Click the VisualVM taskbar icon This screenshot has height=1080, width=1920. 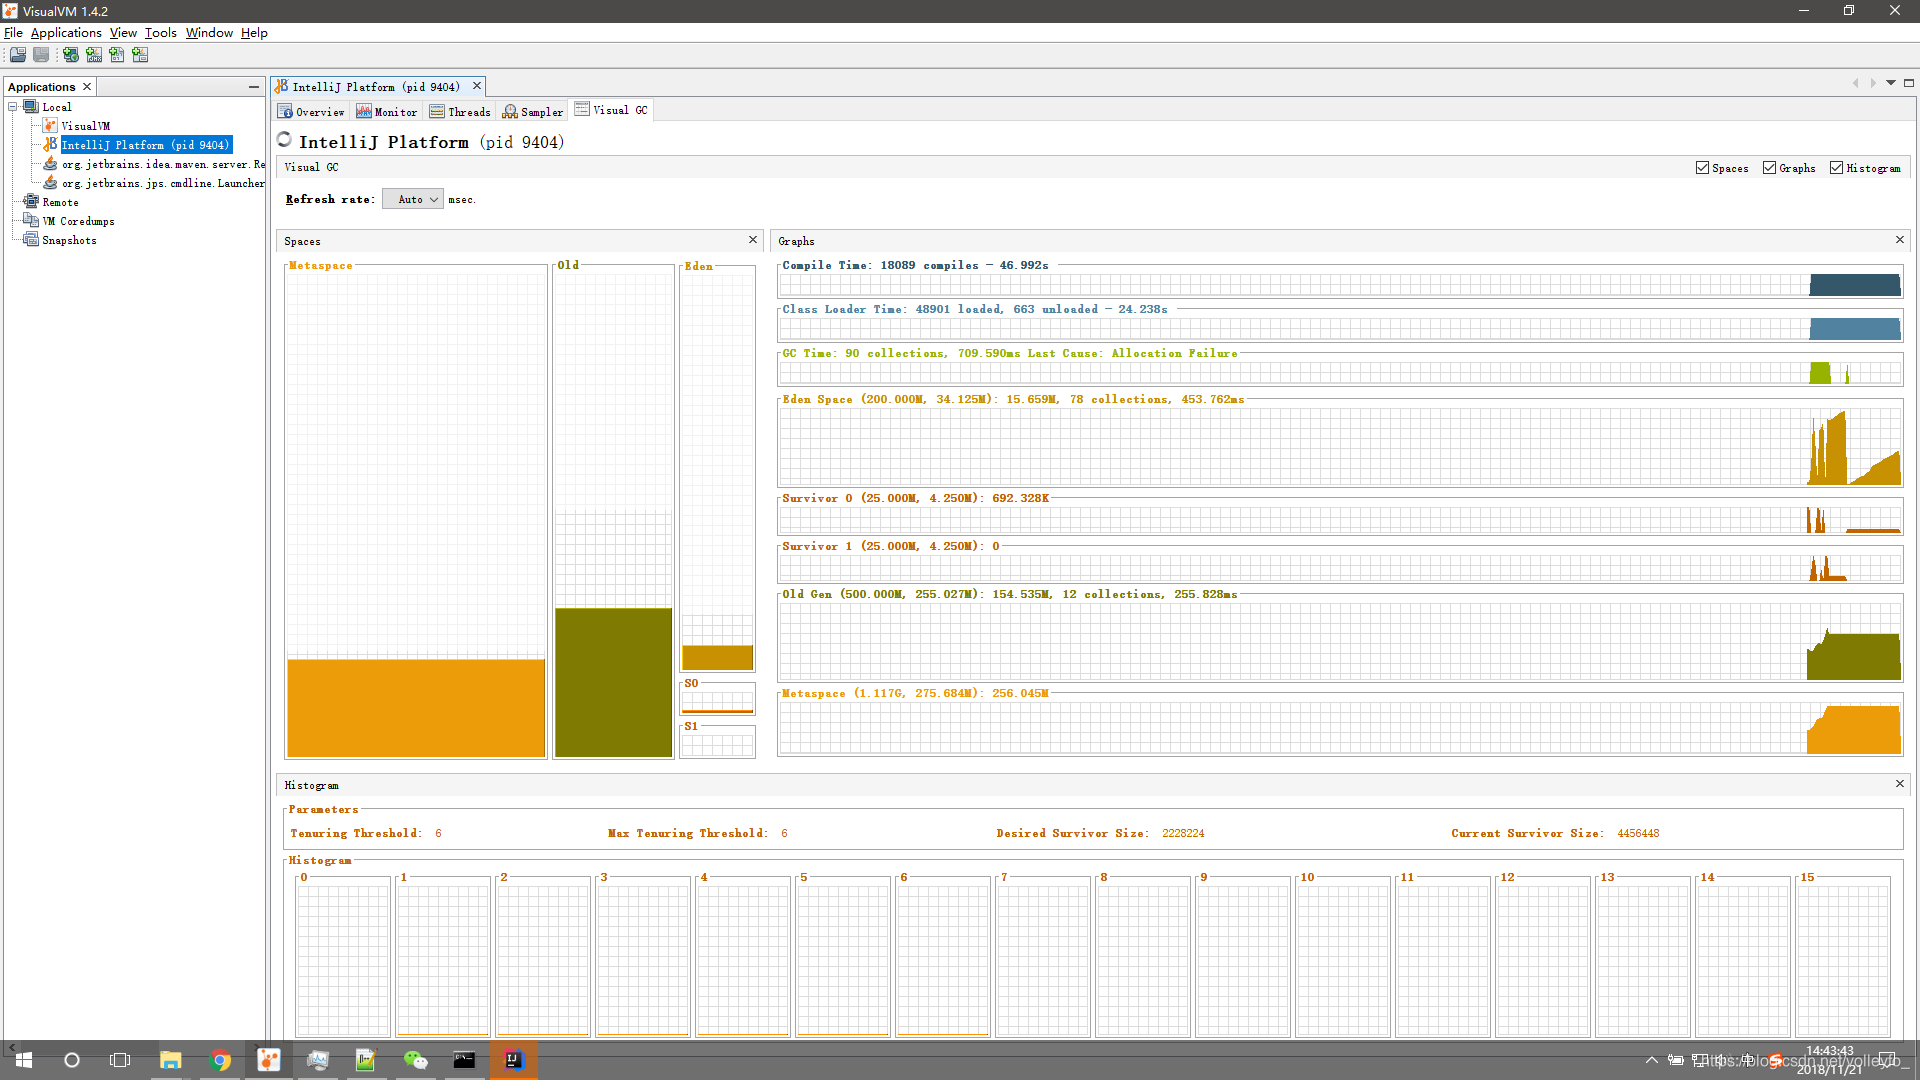pos(269,1060)
